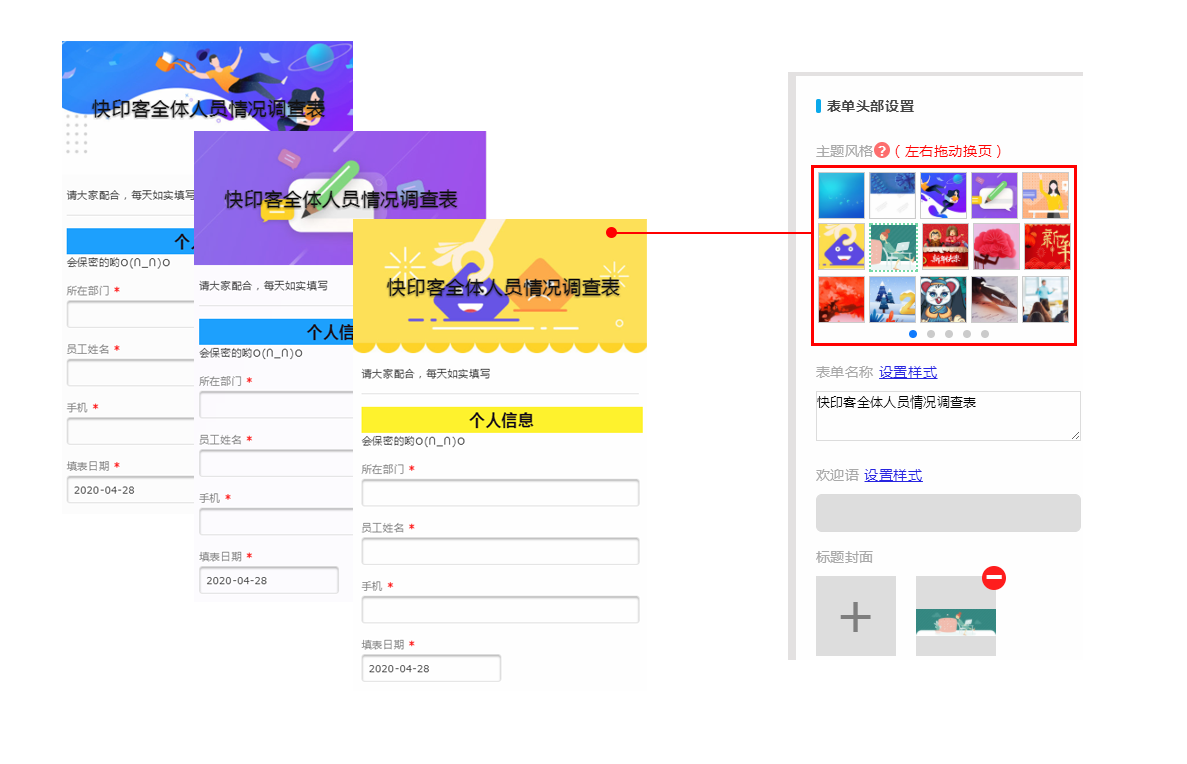This screenshot has width=1187, height=764.
Task: Pick the snowy trees winter theme
Action: 892,299
